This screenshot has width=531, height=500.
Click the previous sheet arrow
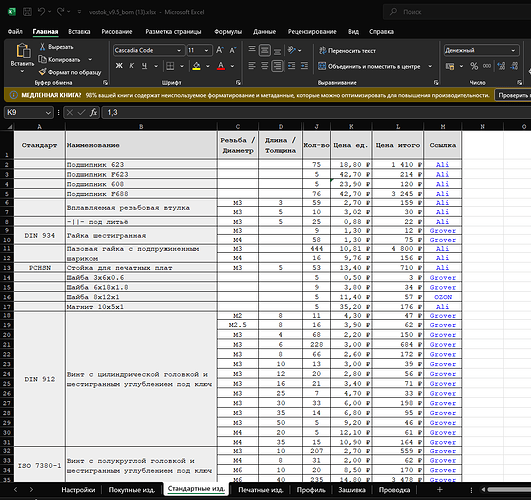coord(16,489)
